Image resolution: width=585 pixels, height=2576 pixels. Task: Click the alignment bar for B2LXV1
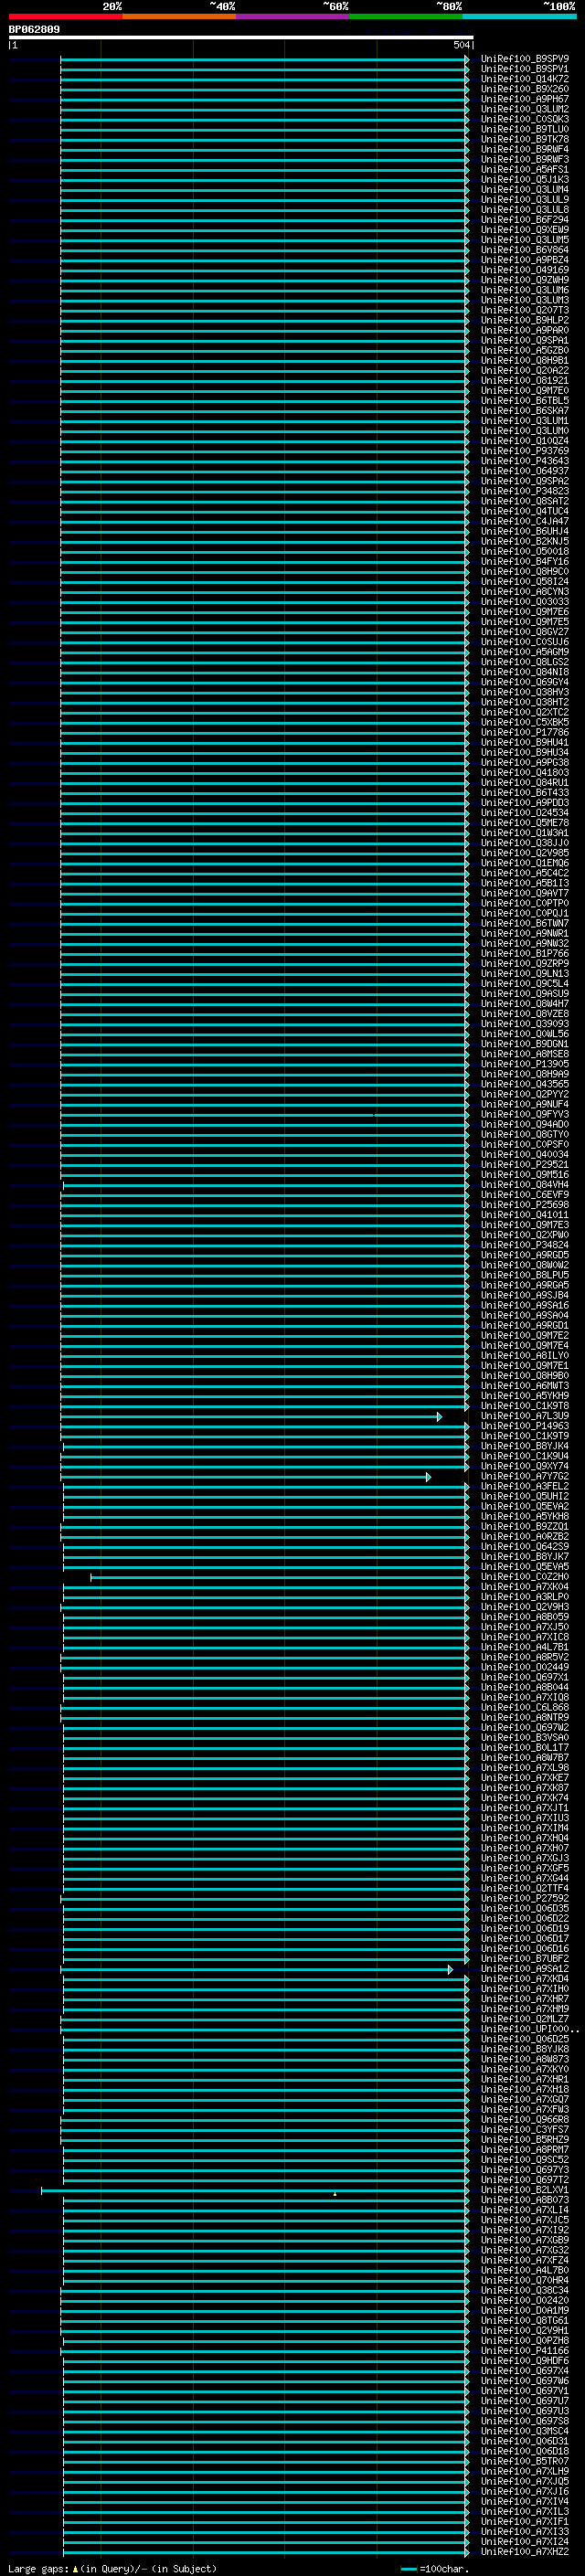tap(255, 2191)
